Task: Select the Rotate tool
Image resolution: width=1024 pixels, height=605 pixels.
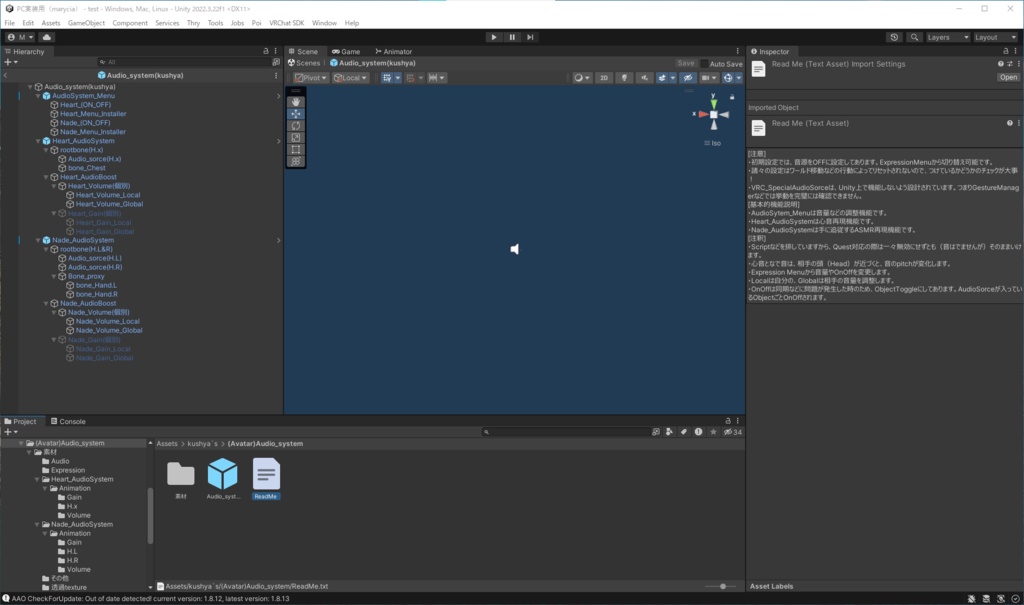Action: [296, 125]
